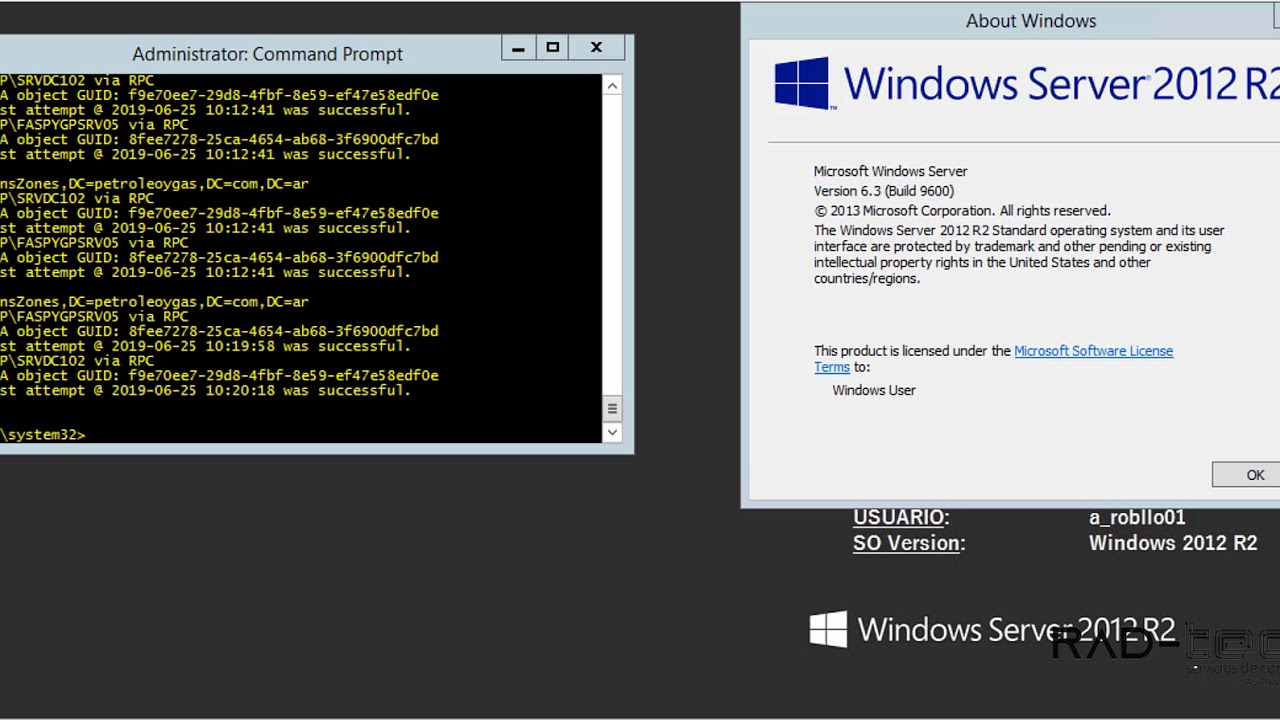Click the 'Windows User' licensee text
This screenshot has height=720, width=1280.
pyautogui.click(x=874, y=390)
